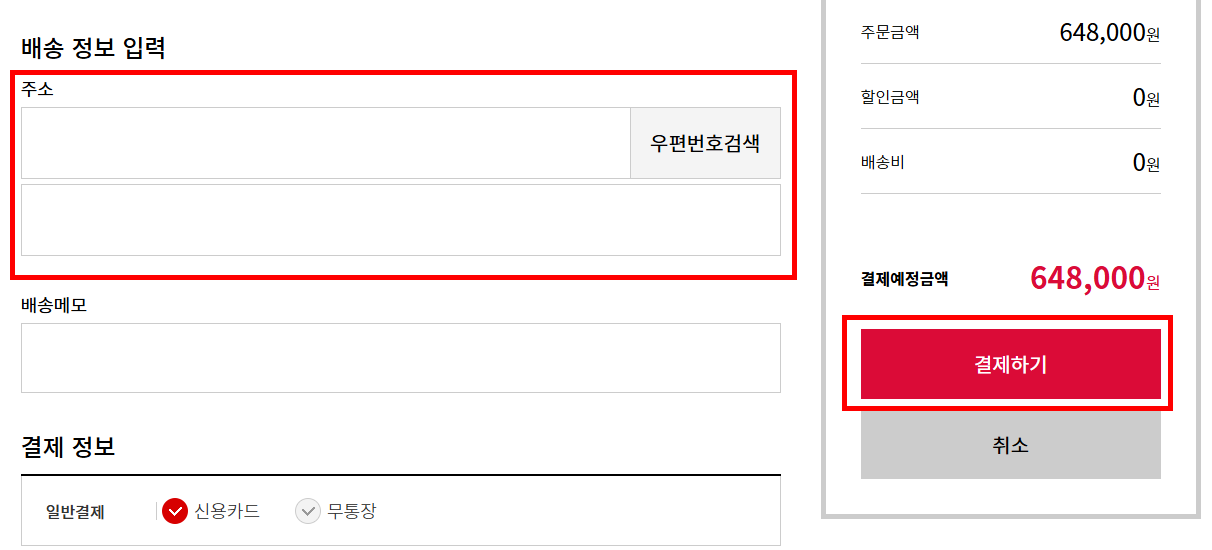Screen dimensions: 1212x550
Task: Click the red checkmark icon beside 신용카드
Action: click(x=175, y=511)
